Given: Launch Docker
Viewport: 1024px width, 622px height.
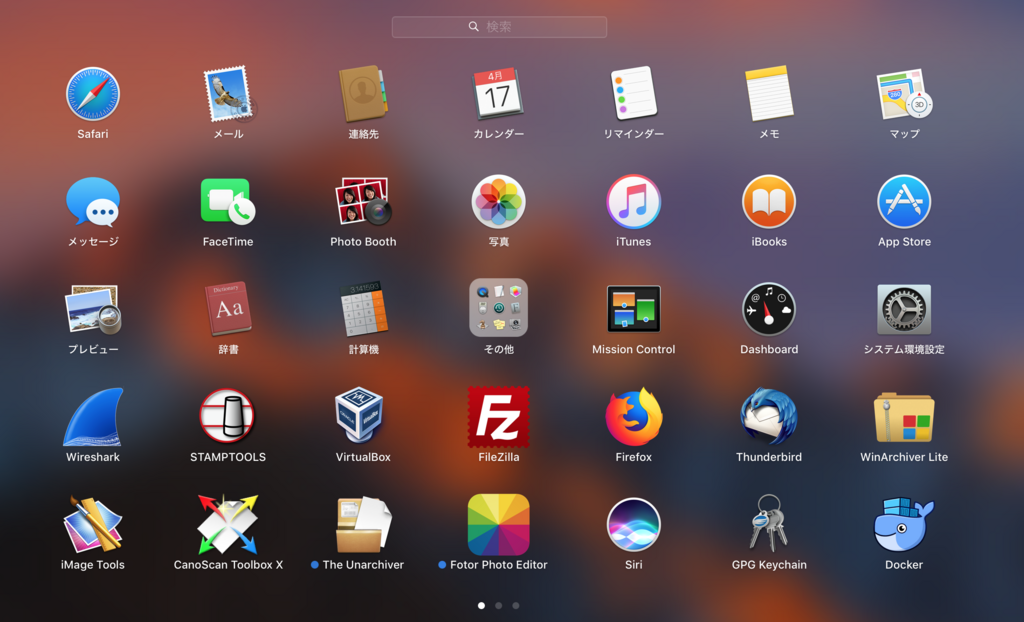Looking at the screenshot, I should [904, 525].
